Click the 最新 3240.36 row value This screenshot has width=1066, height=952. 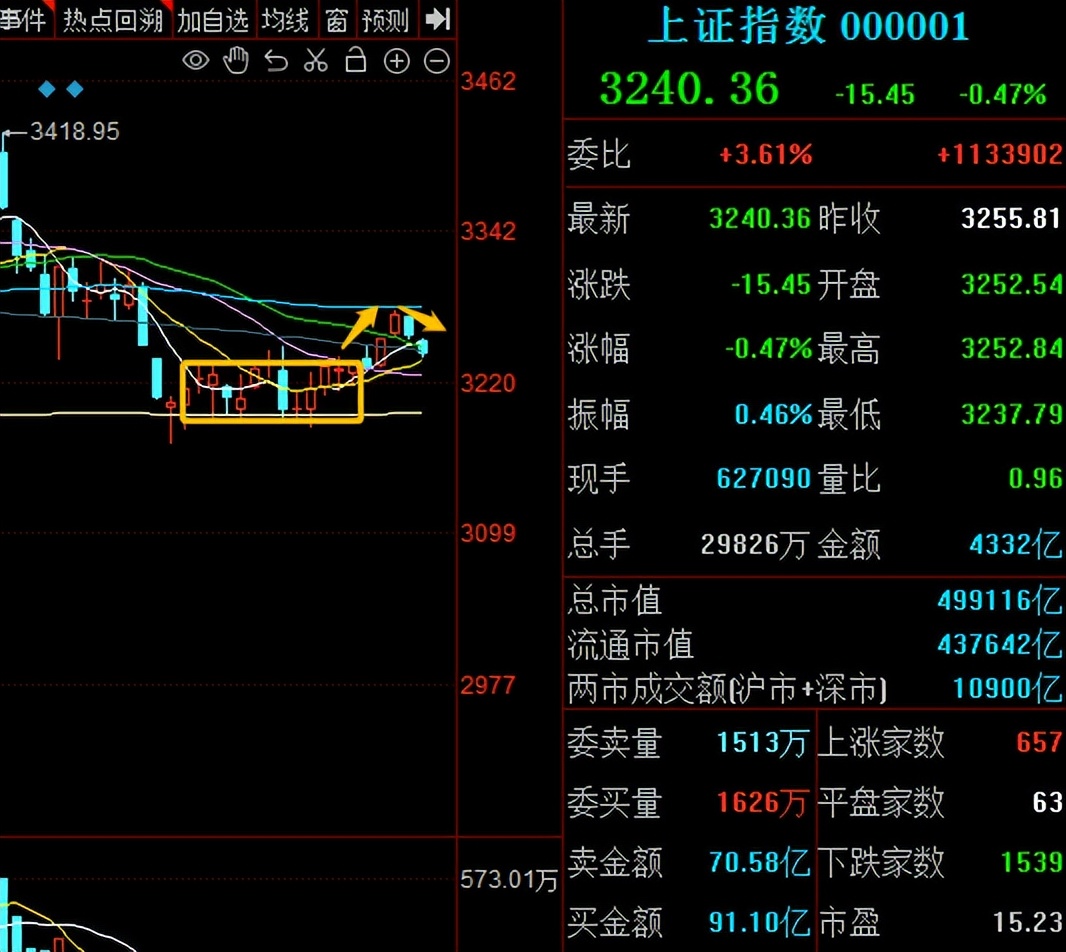759,218
